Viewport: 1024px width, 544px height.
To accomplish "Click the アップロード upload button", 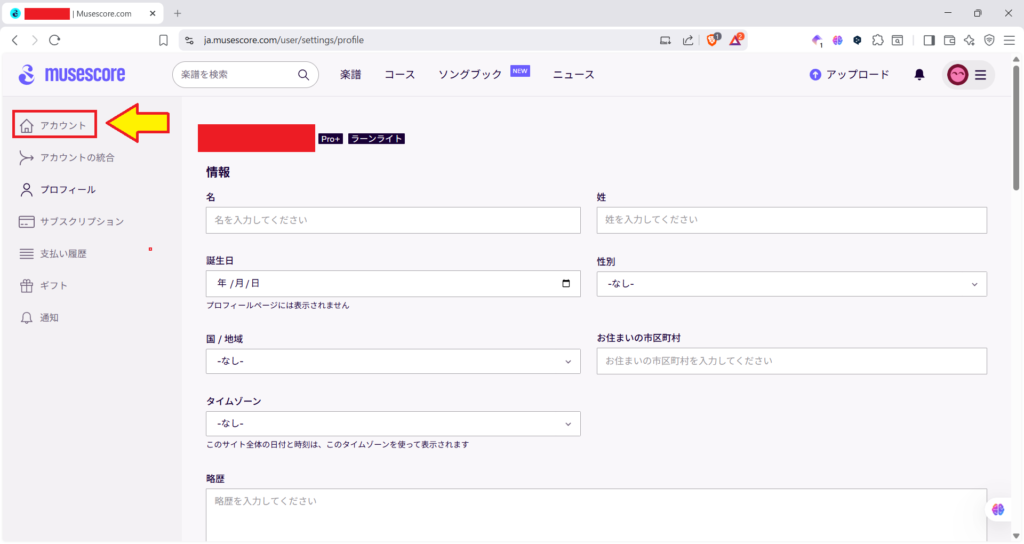I will 849,74.
